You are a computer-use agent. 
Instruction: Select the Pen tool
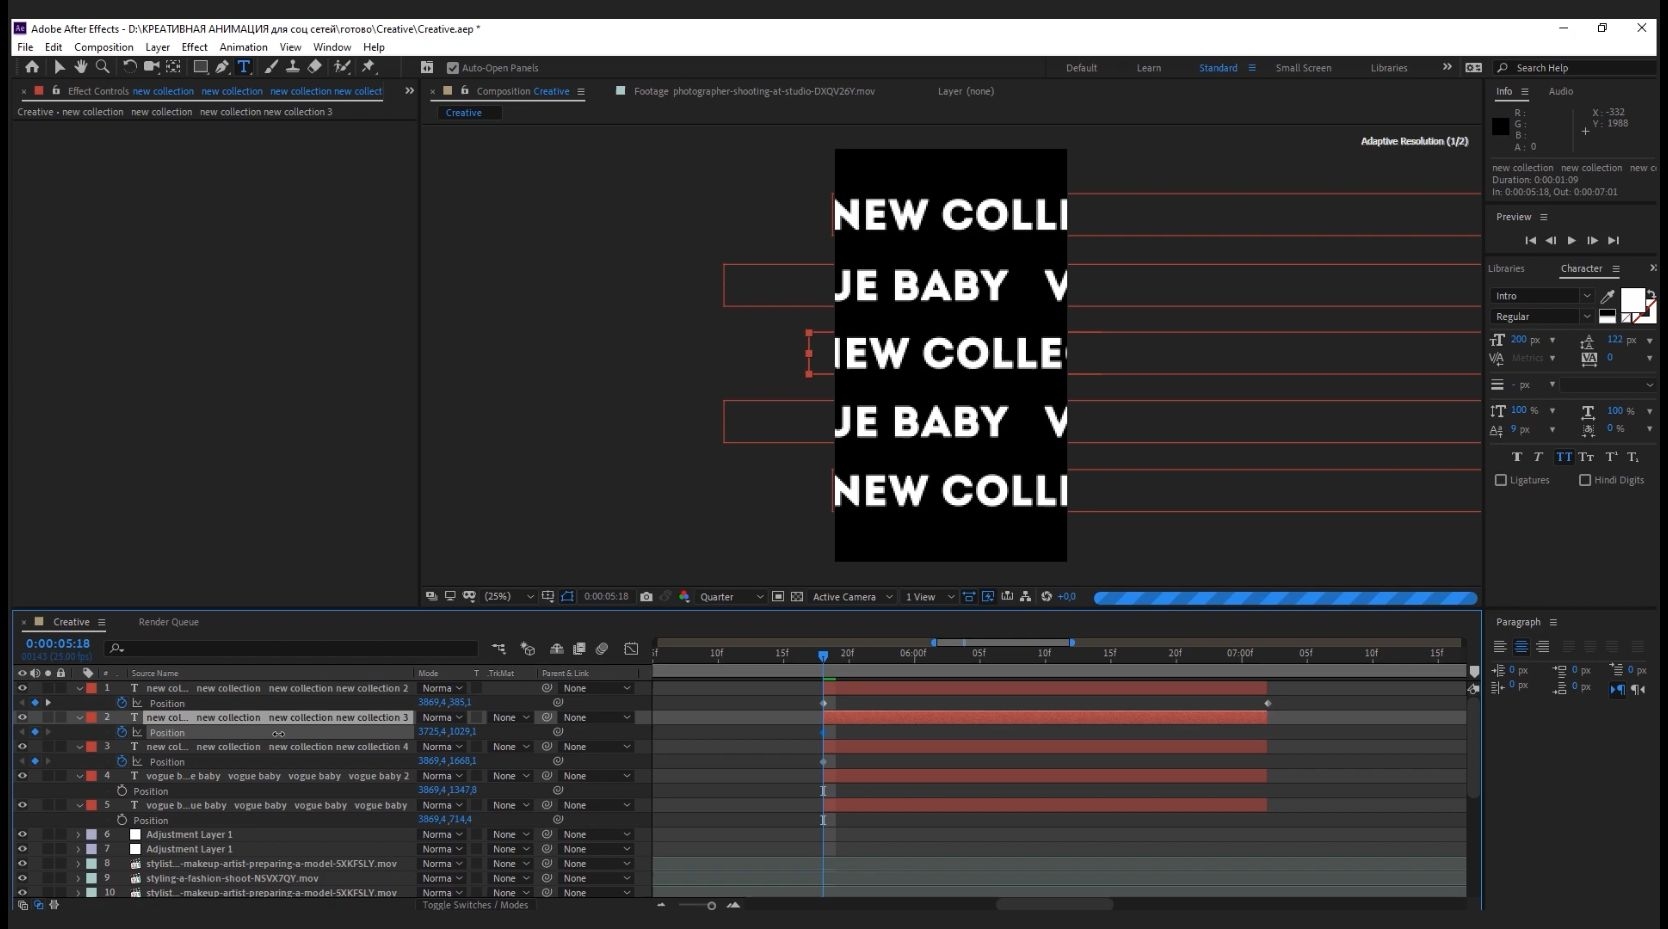pyautogui.click(x=222, y=67)
